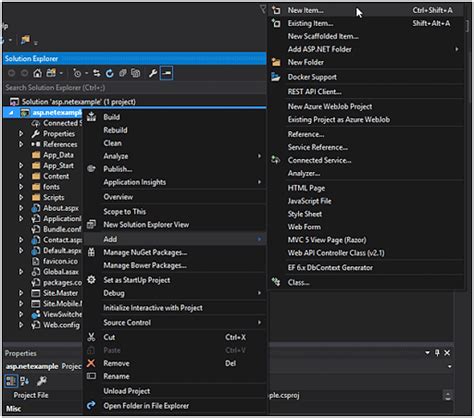Select the About.aspx file
Viewport: 474px width, 418px height.
click(x=61, y=208)
